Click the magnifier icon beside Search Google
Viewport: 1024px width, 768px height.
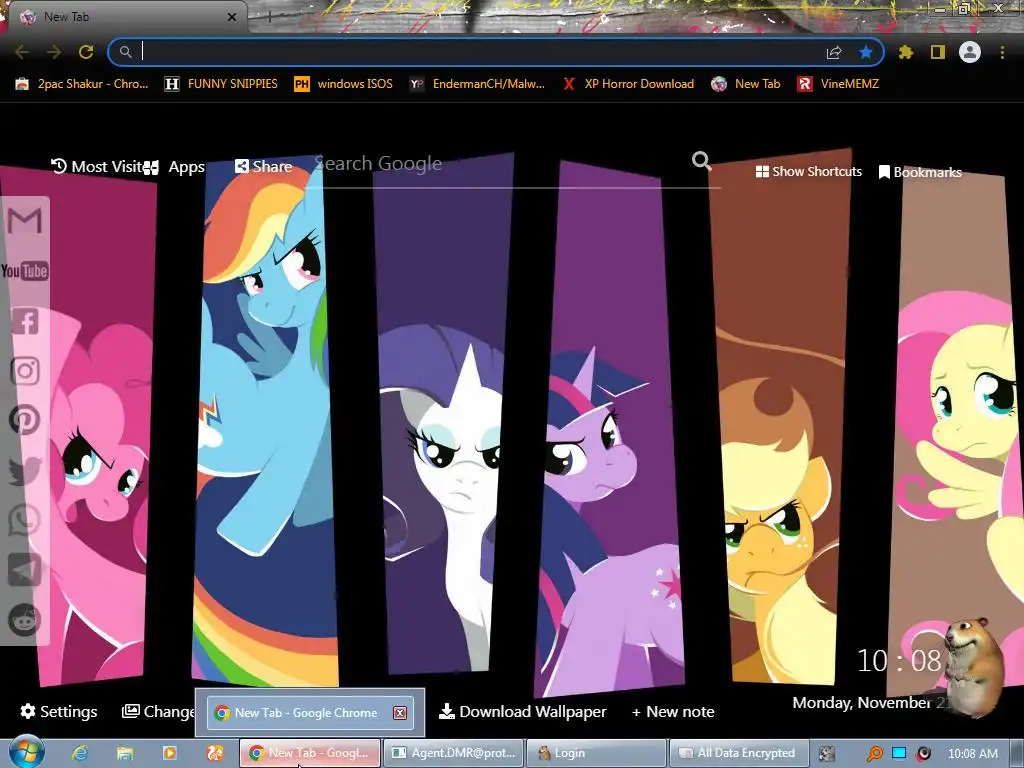pos(701,161)
